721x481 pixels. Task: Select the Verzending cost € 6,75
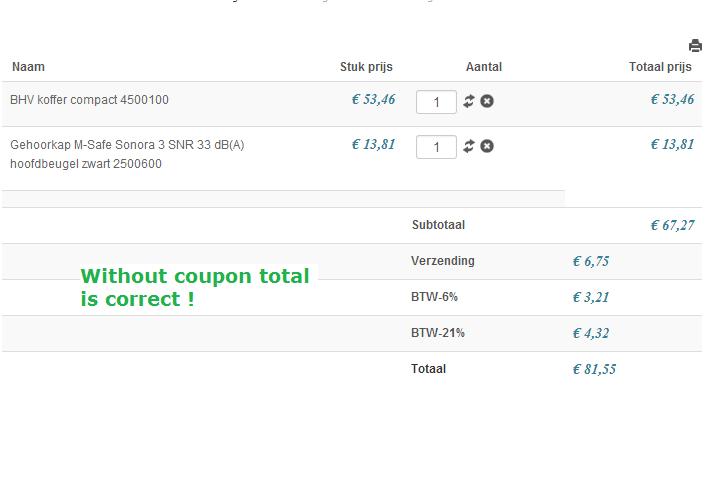tap(590, 261)
